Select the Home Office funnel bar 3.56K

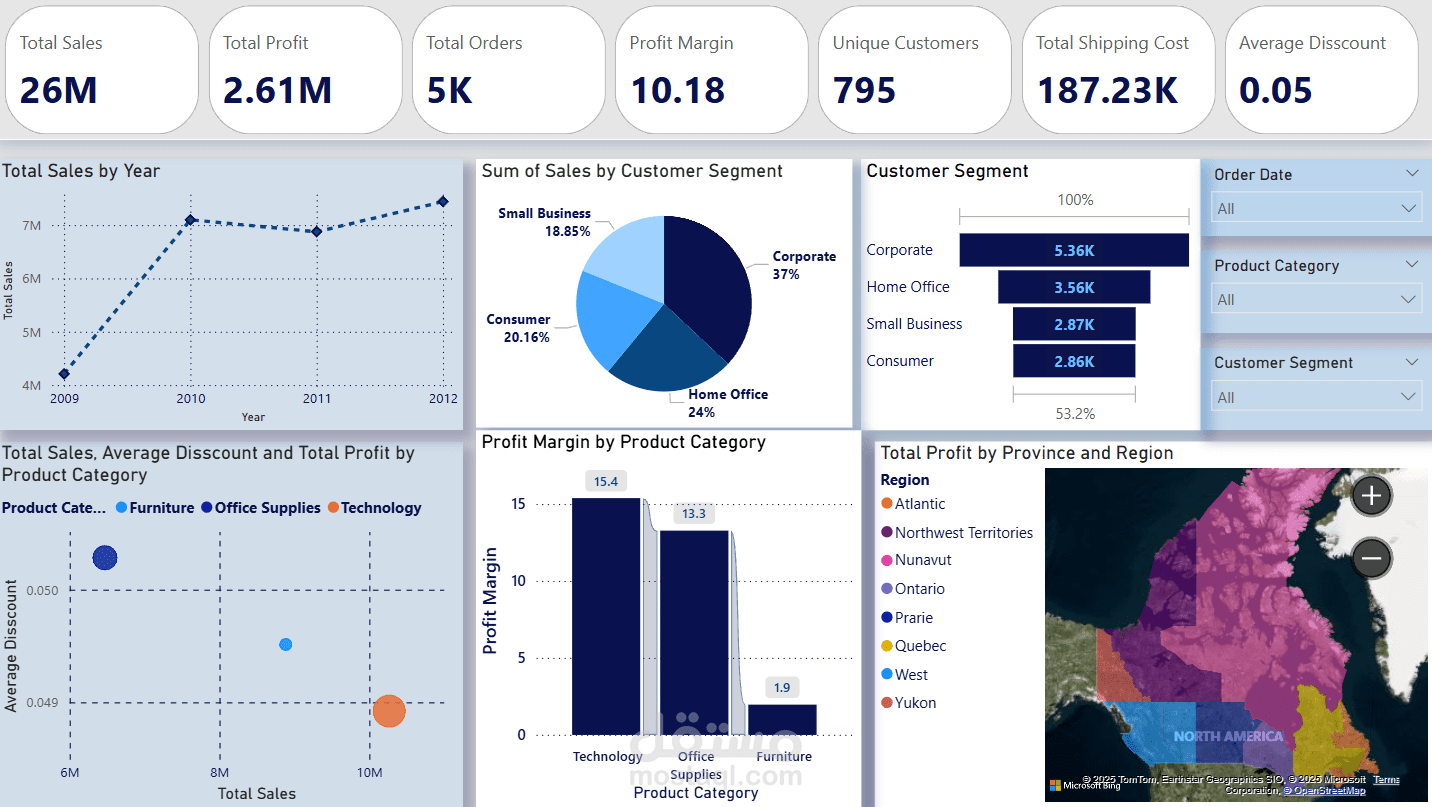coord(1074,287)
